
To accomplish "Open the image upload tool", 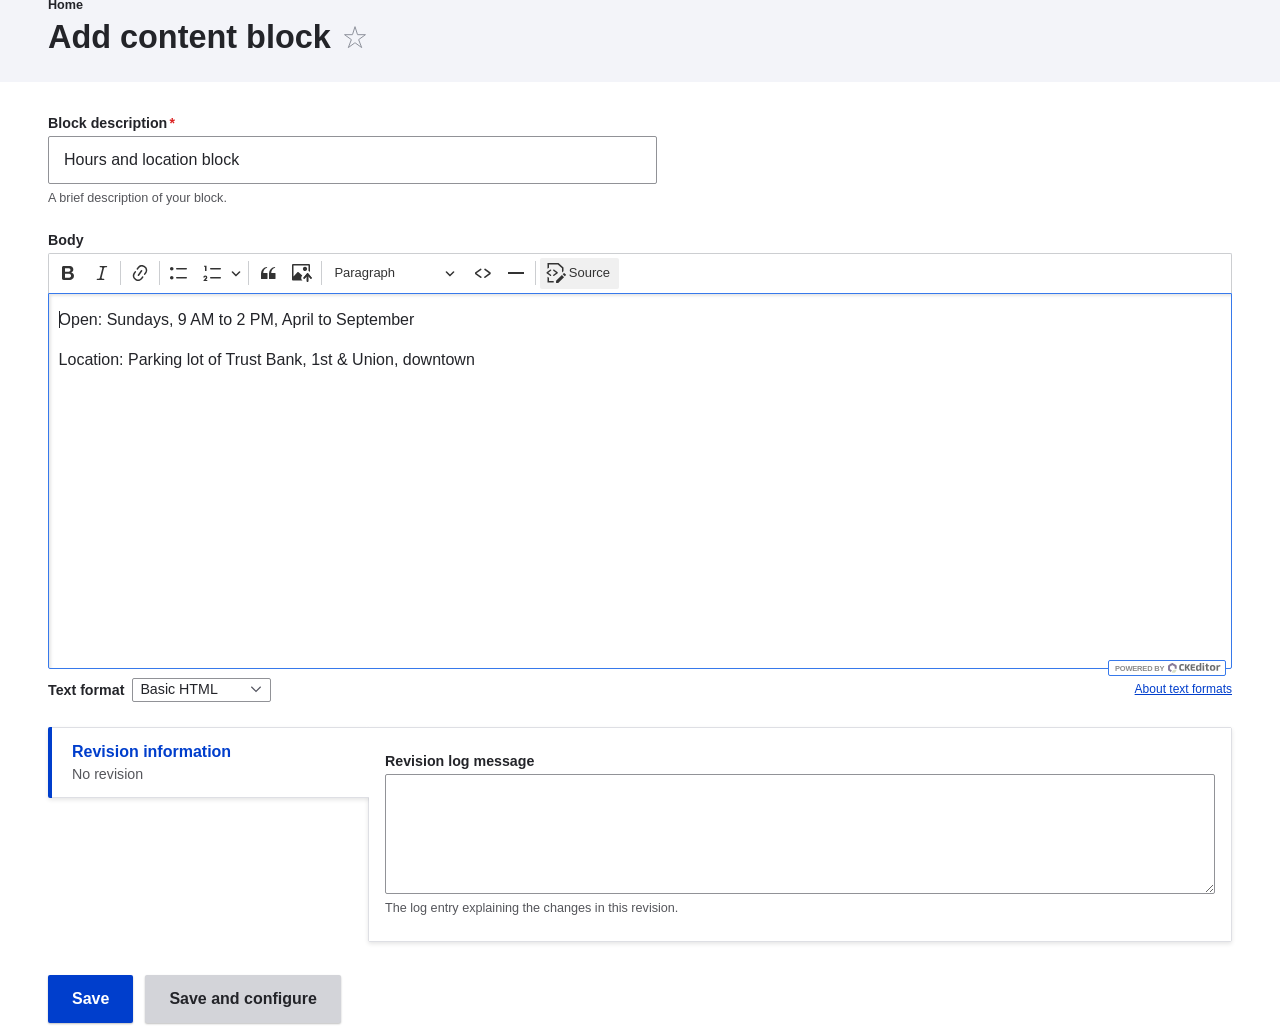I will [301, 273].
